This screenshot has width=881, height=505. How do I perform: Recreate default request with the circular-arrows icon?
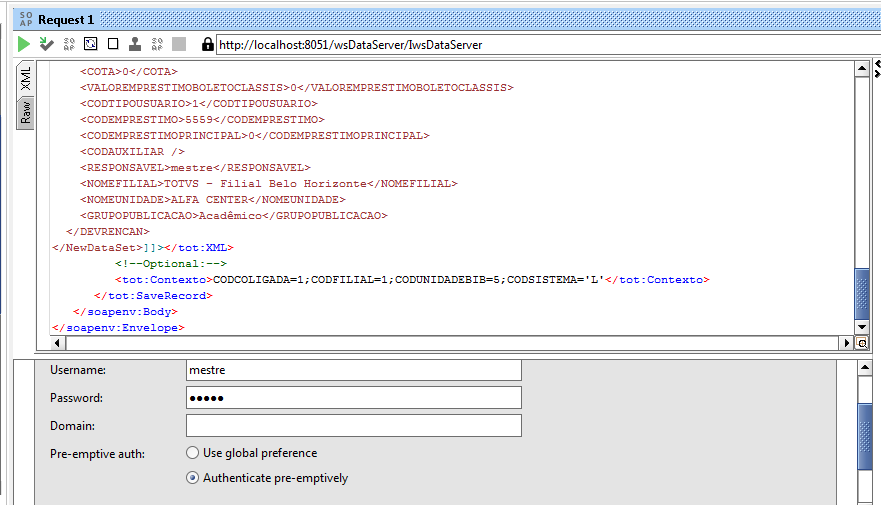(90, 44)
